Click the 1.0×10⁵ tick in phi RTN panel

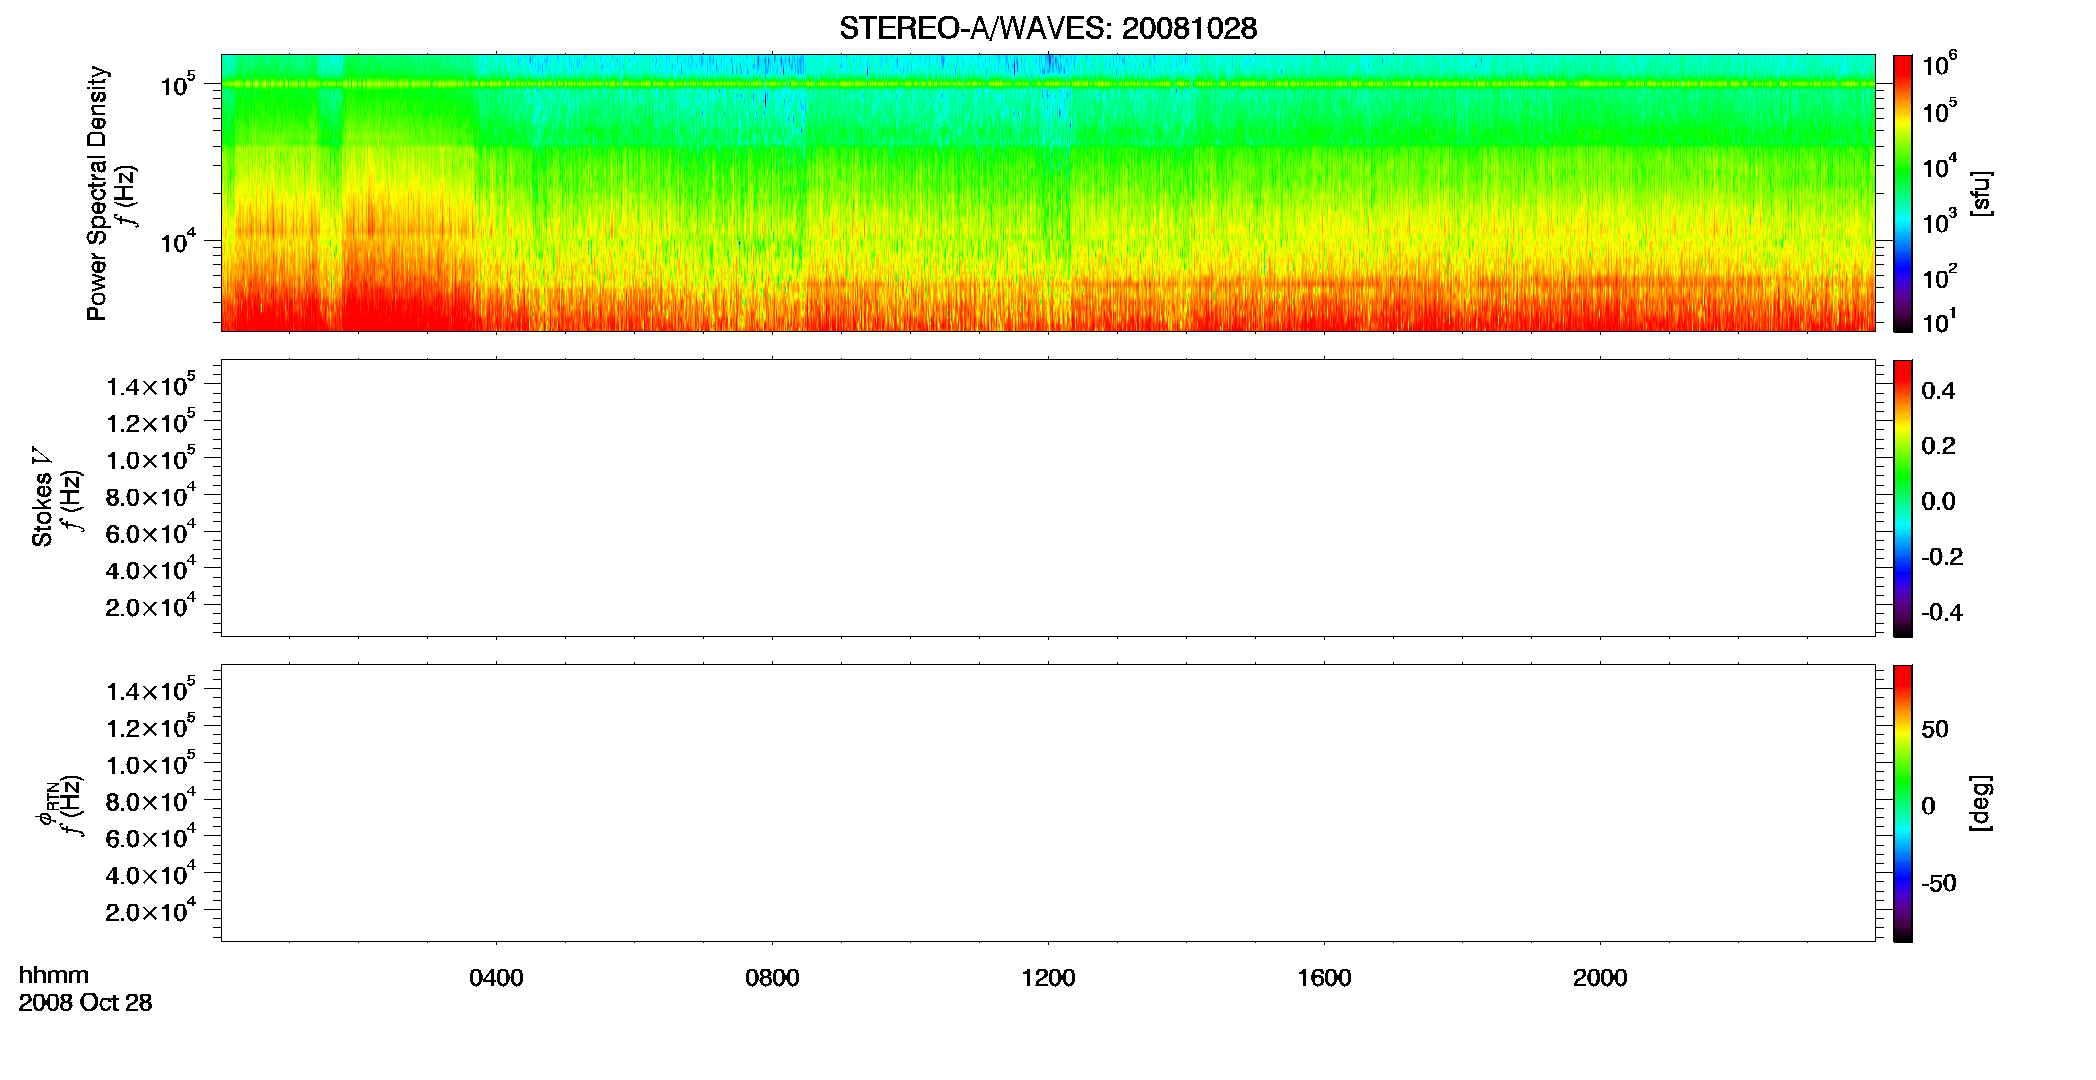tap(150, 763)
